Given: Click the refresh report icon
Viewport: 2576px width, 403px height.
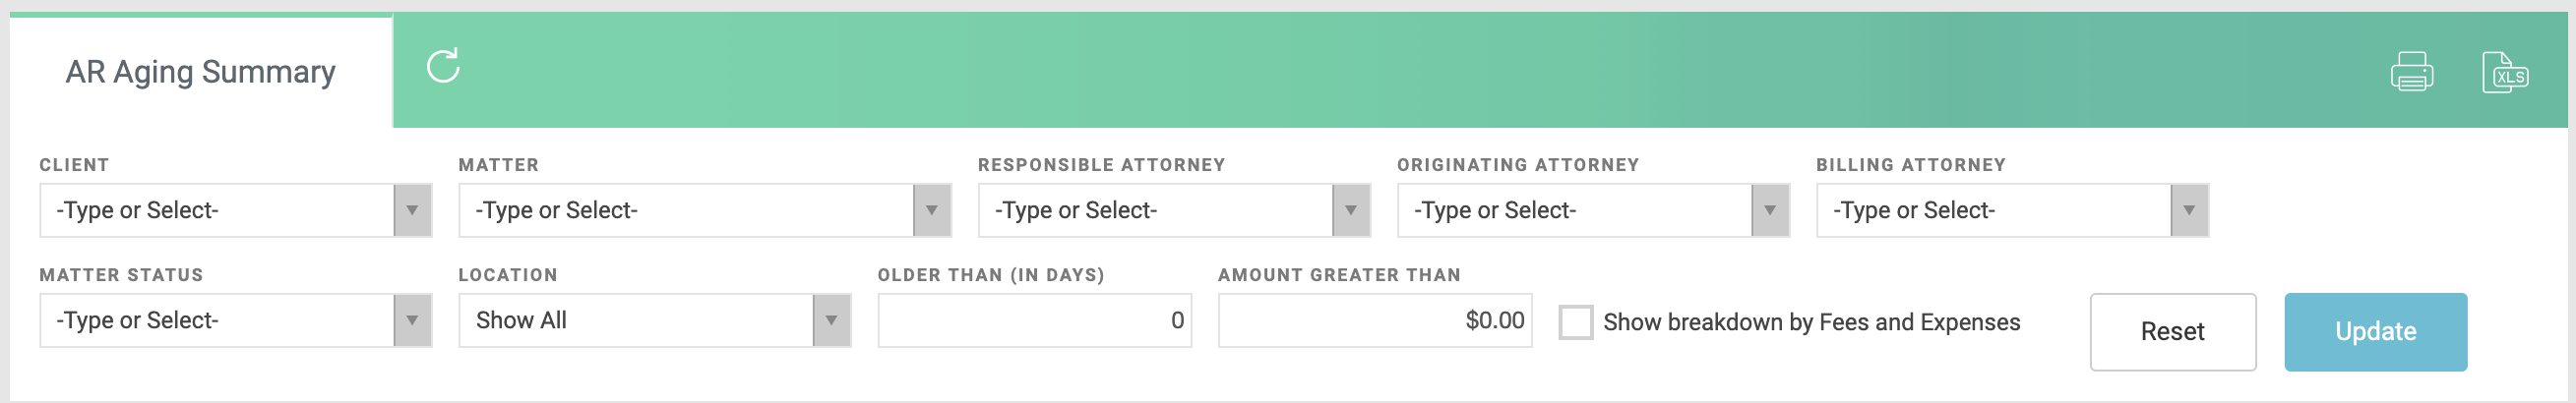Looking at the screenshot, I should click(x=443, y=67).
